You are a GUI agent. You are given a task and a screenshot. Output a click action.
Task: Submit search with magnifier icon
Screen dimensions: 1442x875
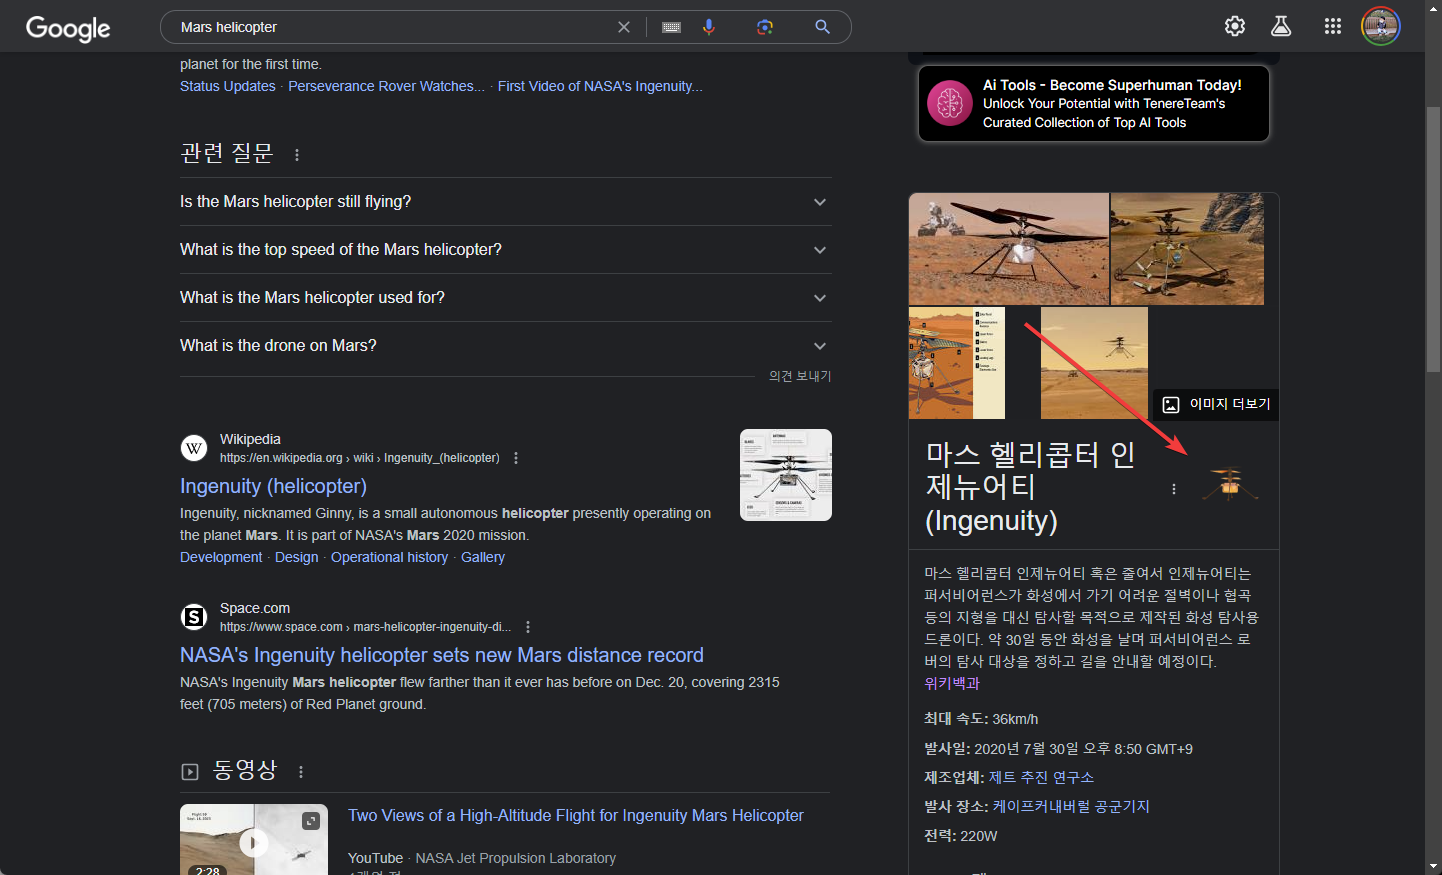pos(822,27)
